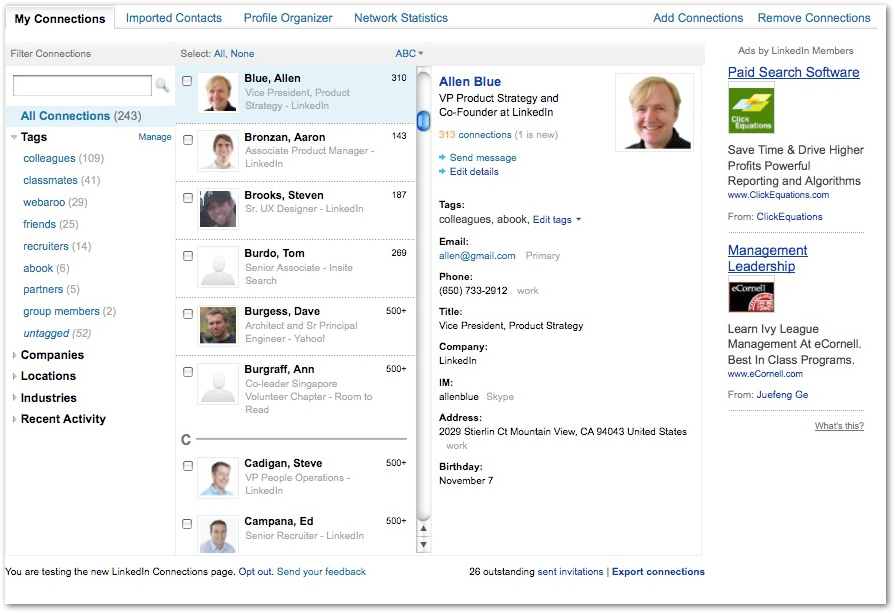Focus the Filter Connections search field
895x613 pixels.
[82, 86]
